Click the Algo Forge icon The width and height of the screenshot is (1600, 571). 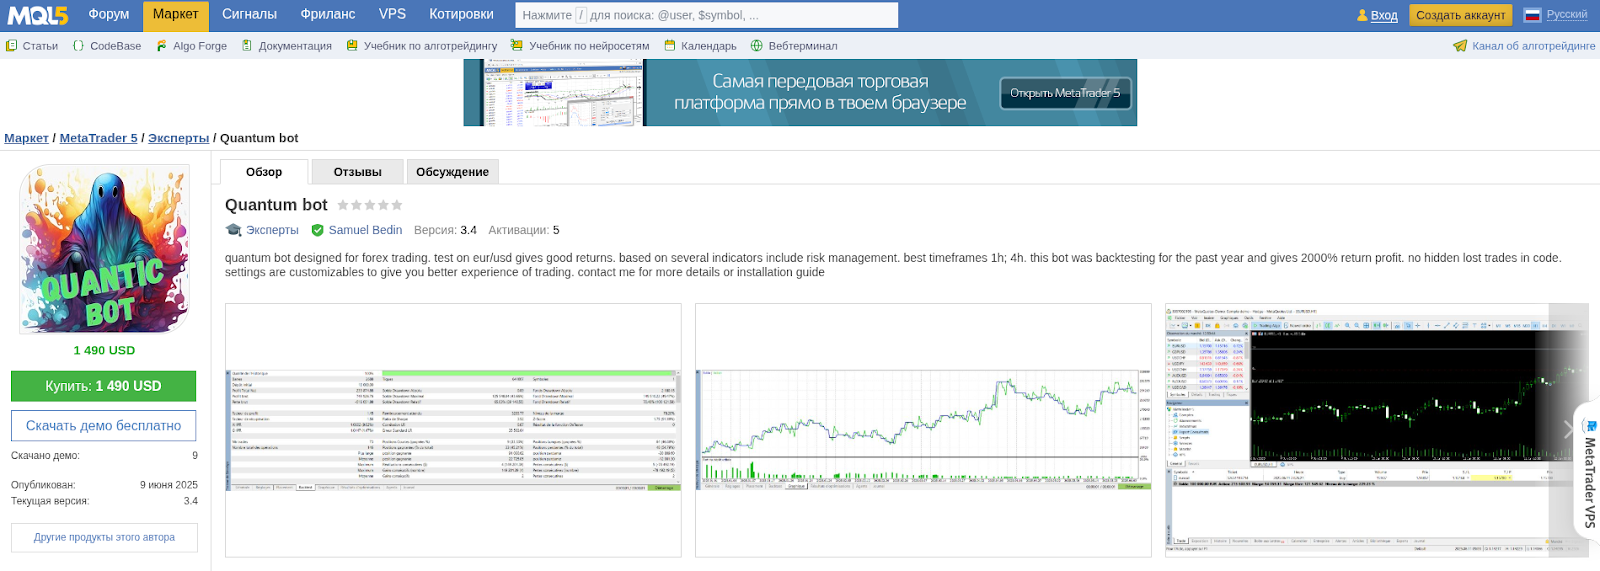(x=162, y=46)
